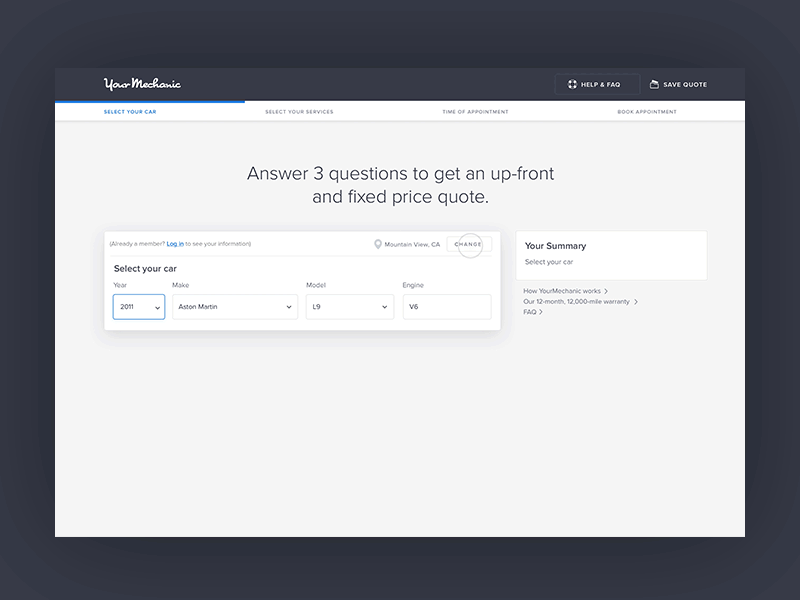
Task: Select the Select Your Car step
Action: click(129, 112)
